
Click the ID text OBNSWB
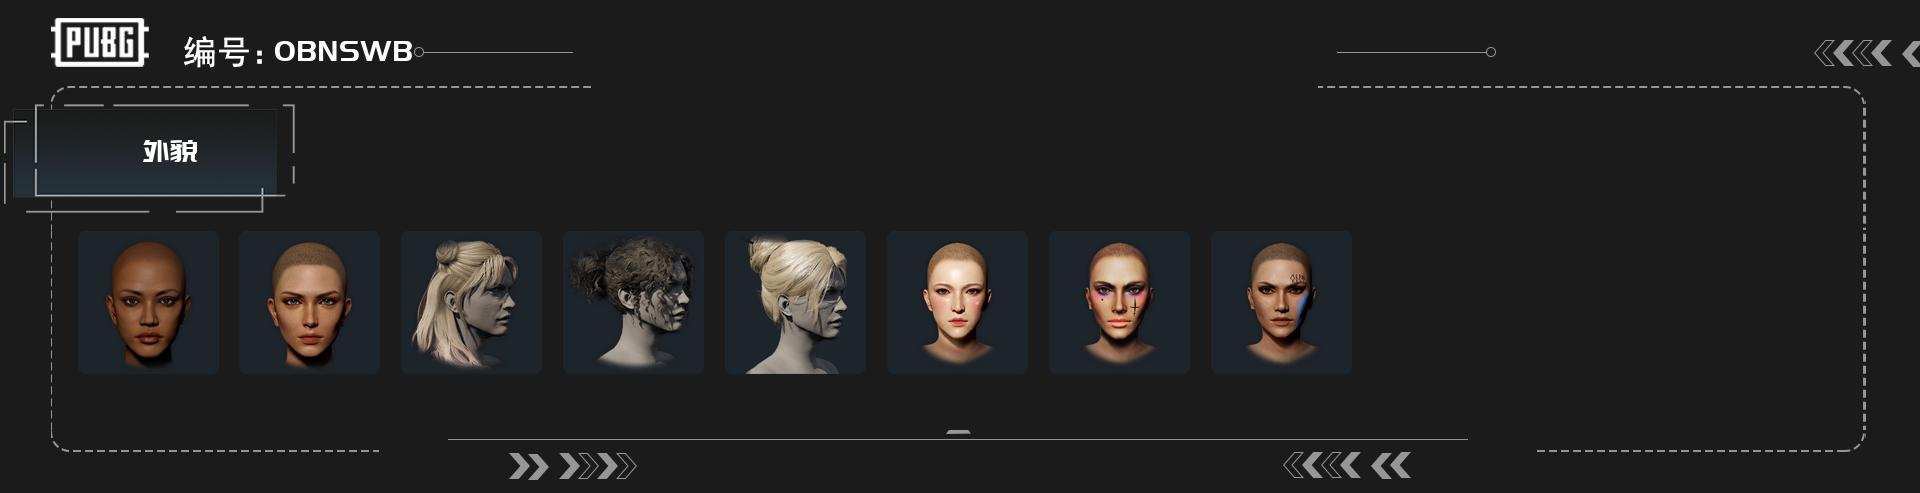point(343,52)
